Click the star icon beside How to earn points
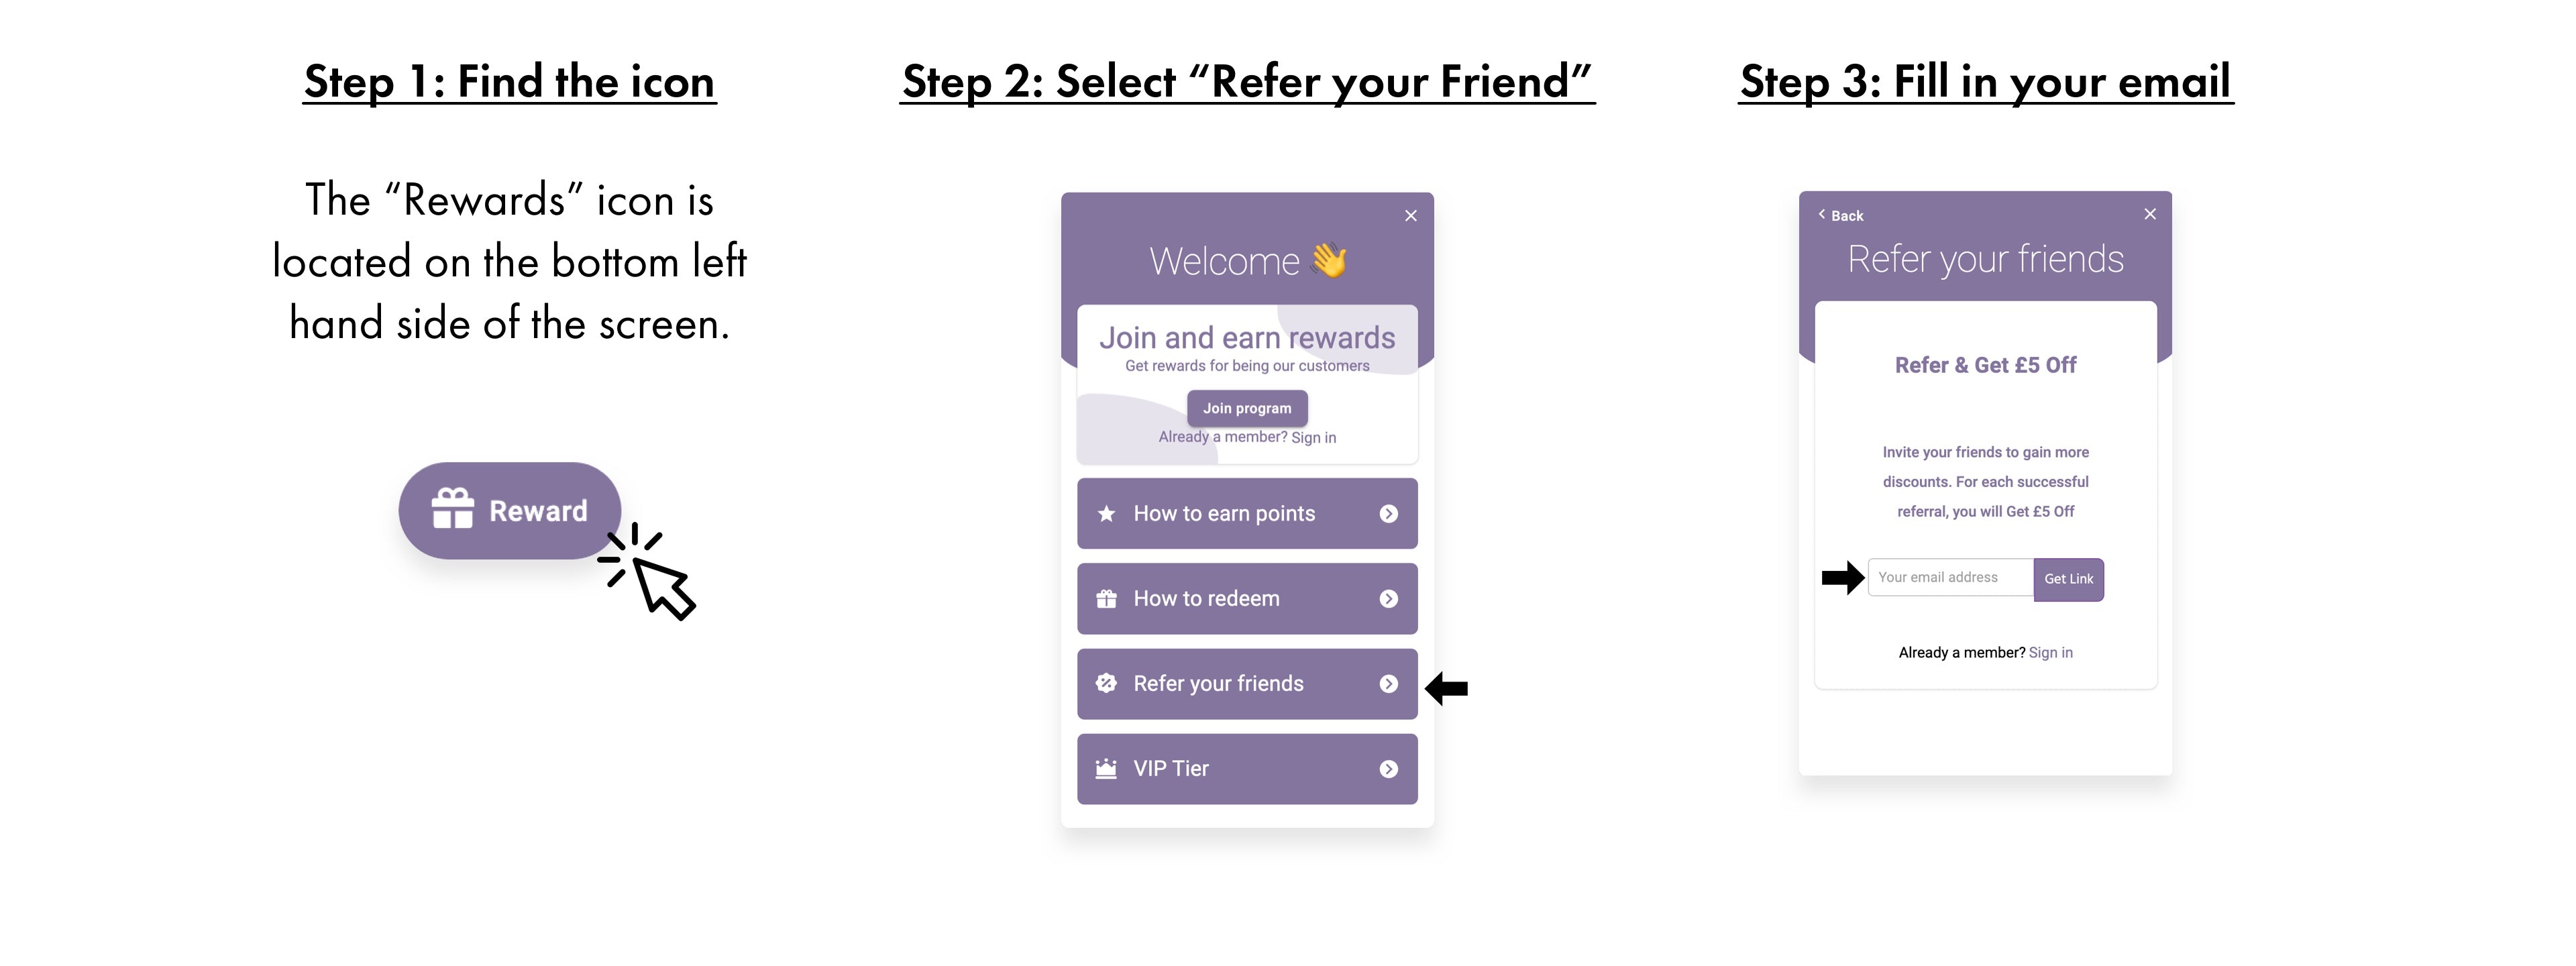The width and height of the screenshot is (2576, 966). (1106, 514)
